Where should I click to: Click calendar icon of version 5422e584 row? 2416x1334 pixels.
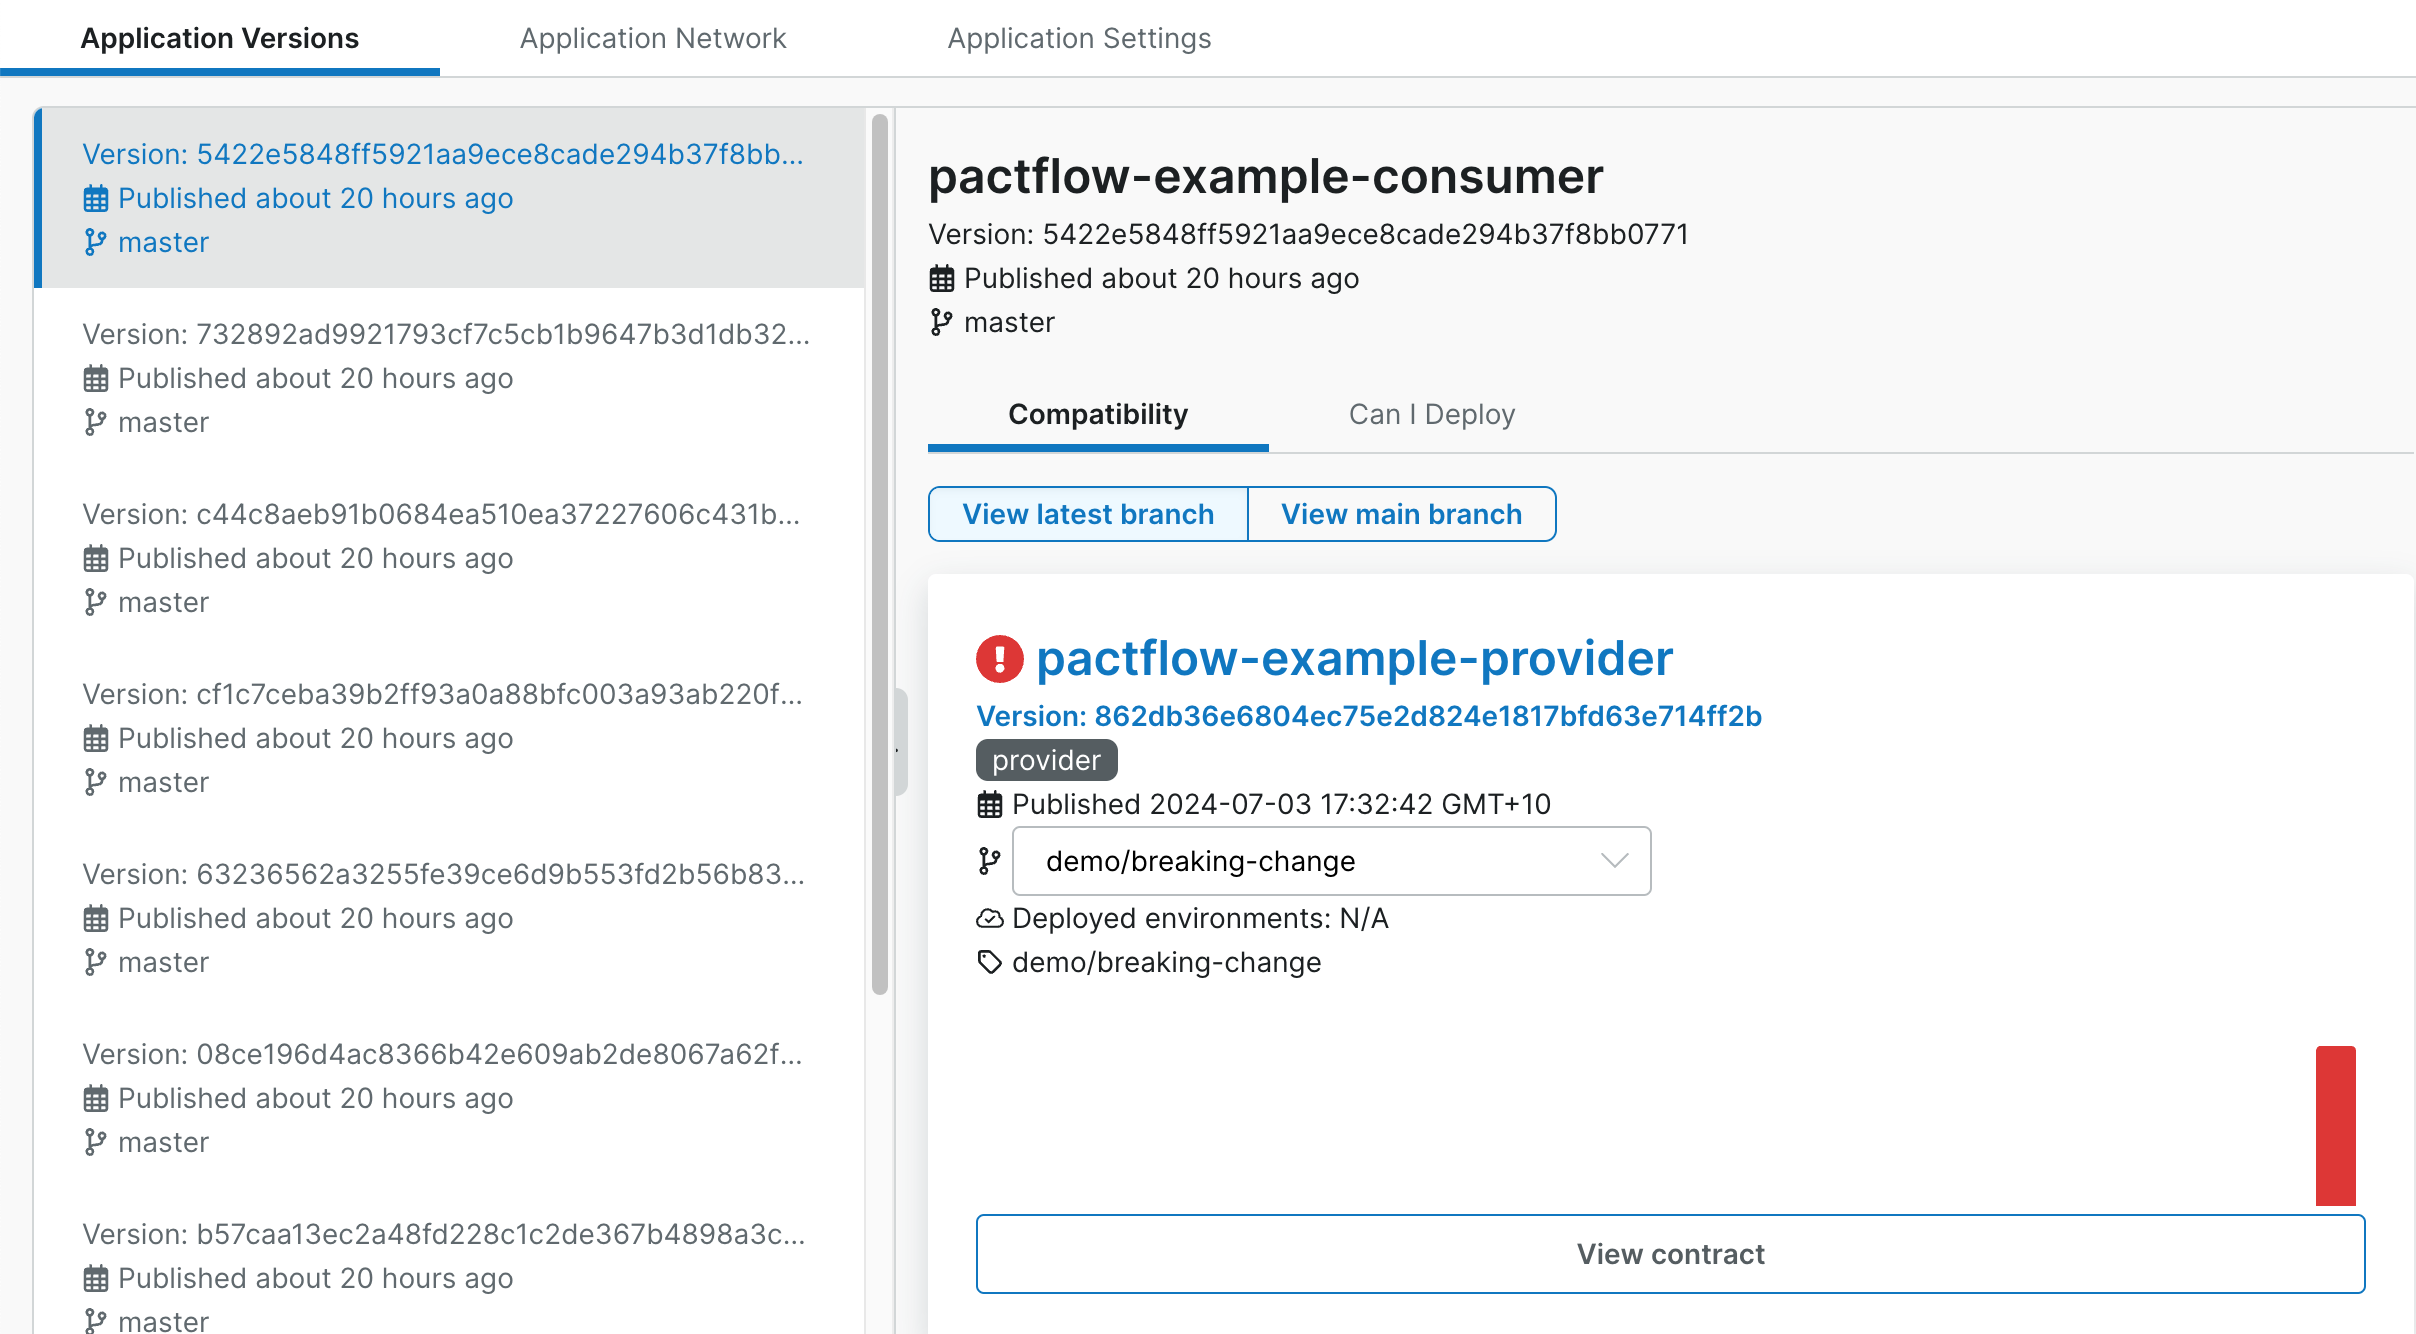click(96, 199)
